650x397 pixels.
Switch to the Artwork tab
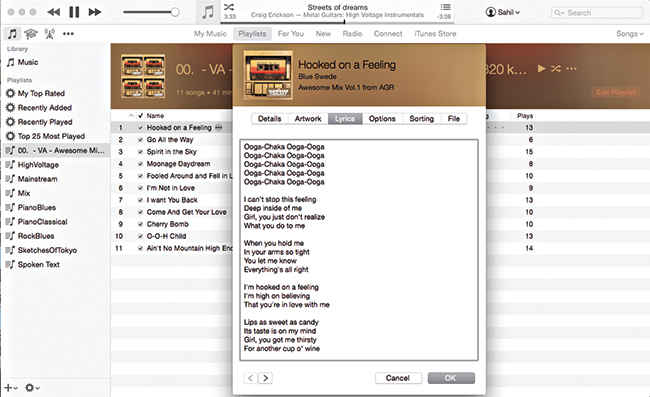click(308, 119)
